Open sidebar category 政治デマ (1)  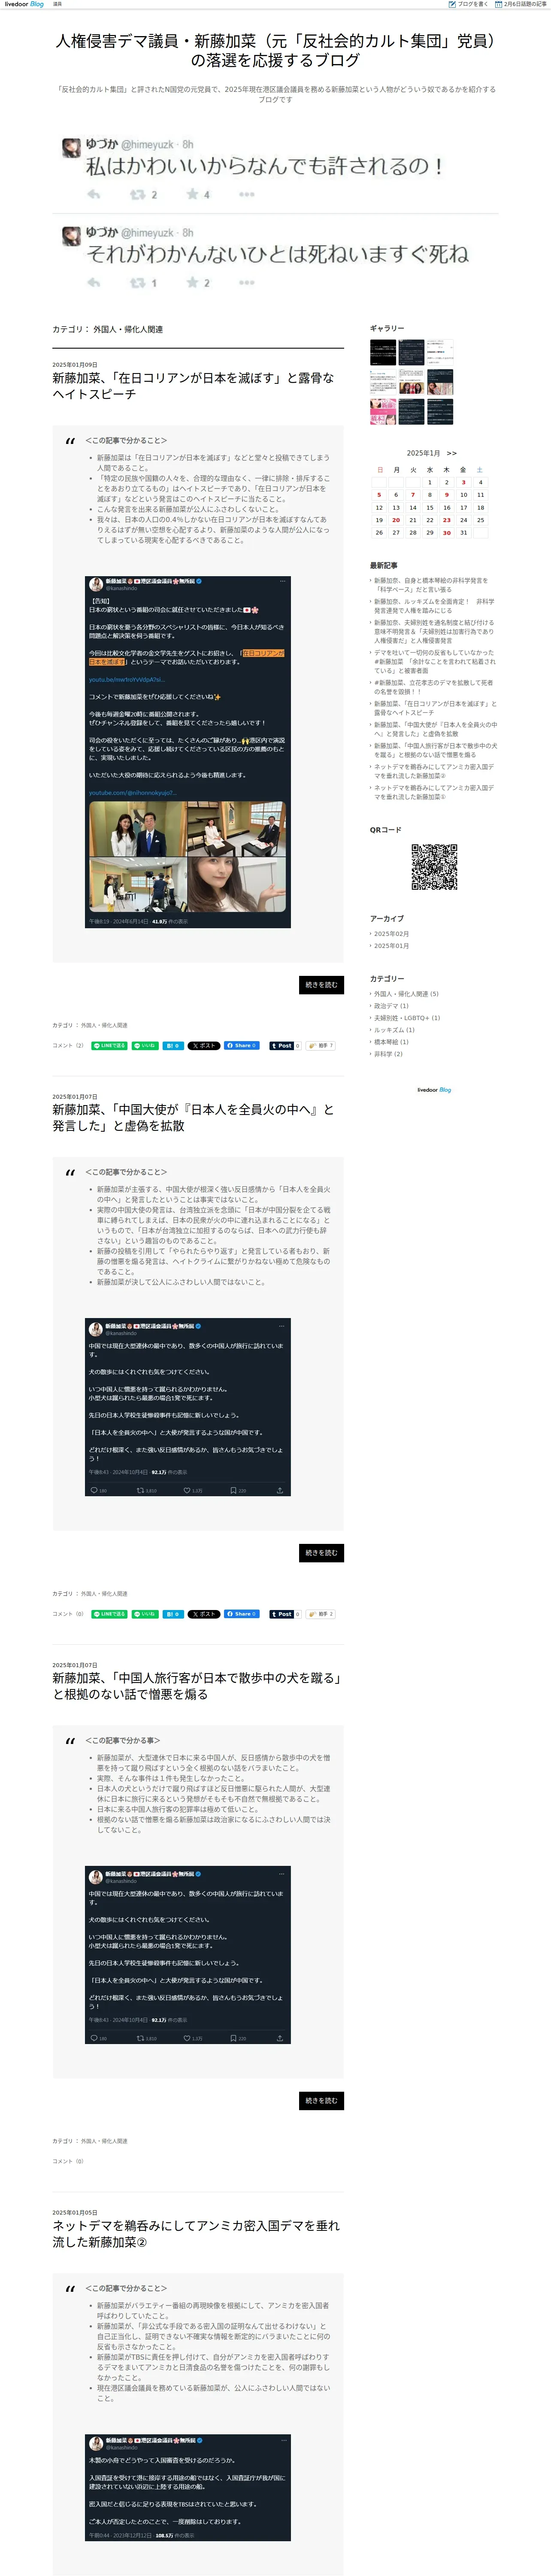coord(391,1006)
